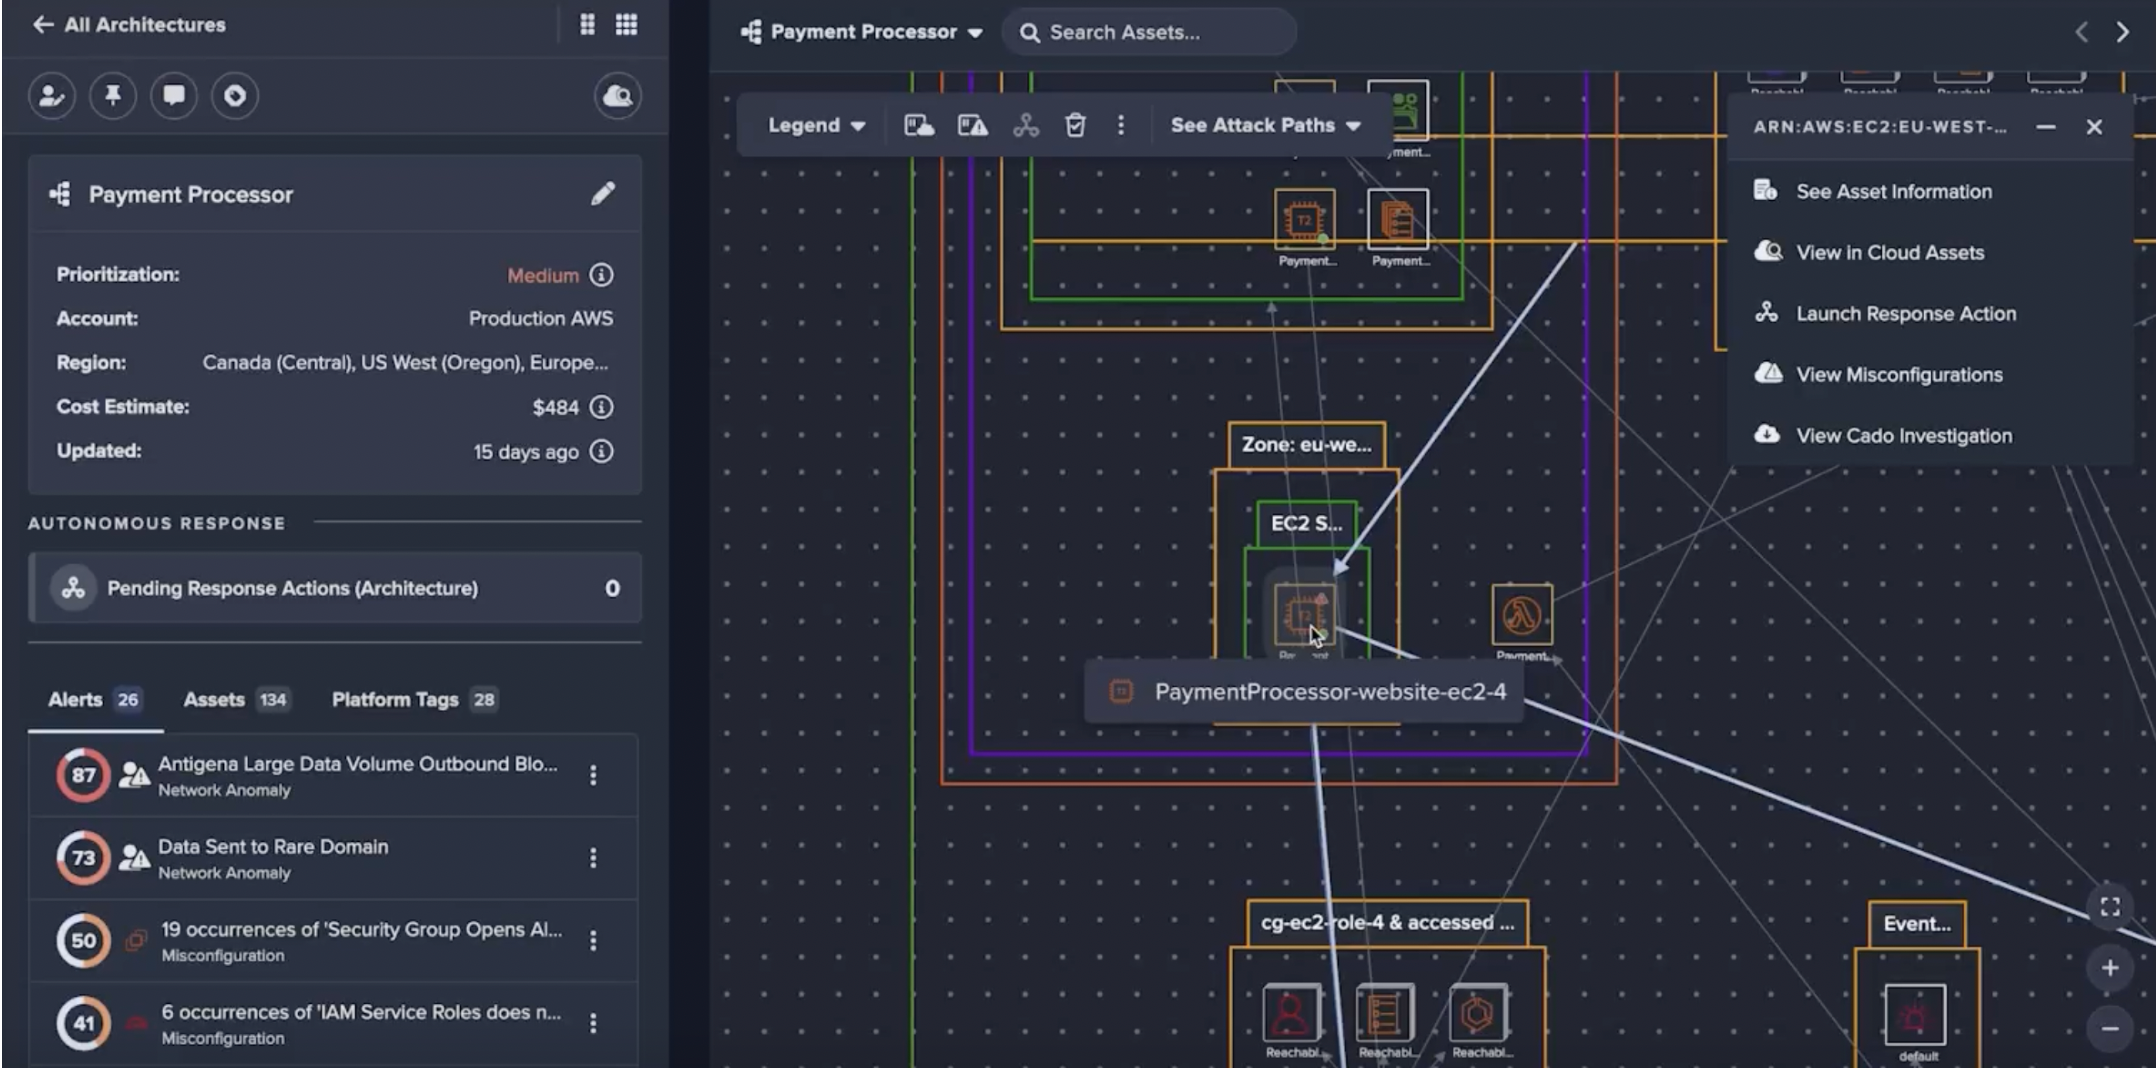The image size is (2156, 1068).
Task: Click the Medium prioritization value
Action: (x=543, y=275)
